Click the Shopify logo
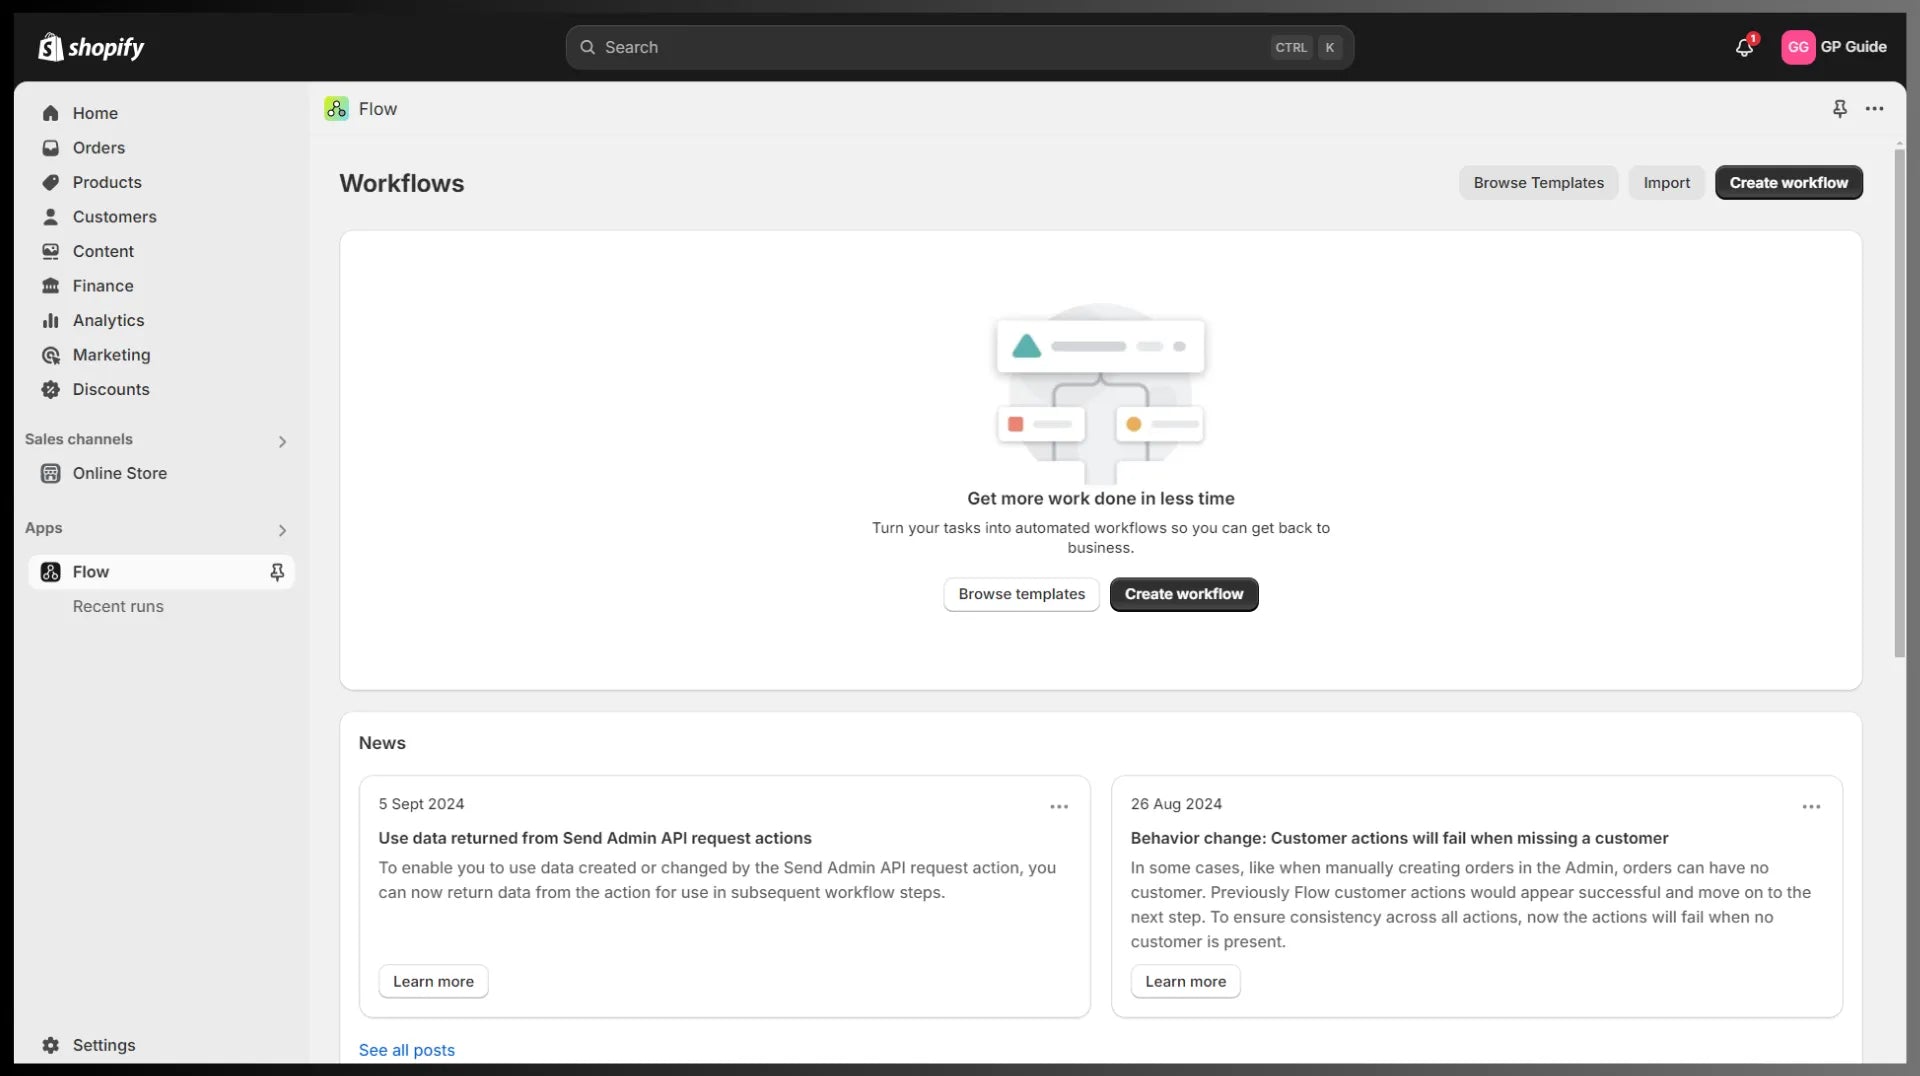Image resolution: width=1920 pixels, height=1076 pixels. tap(91, 47)
